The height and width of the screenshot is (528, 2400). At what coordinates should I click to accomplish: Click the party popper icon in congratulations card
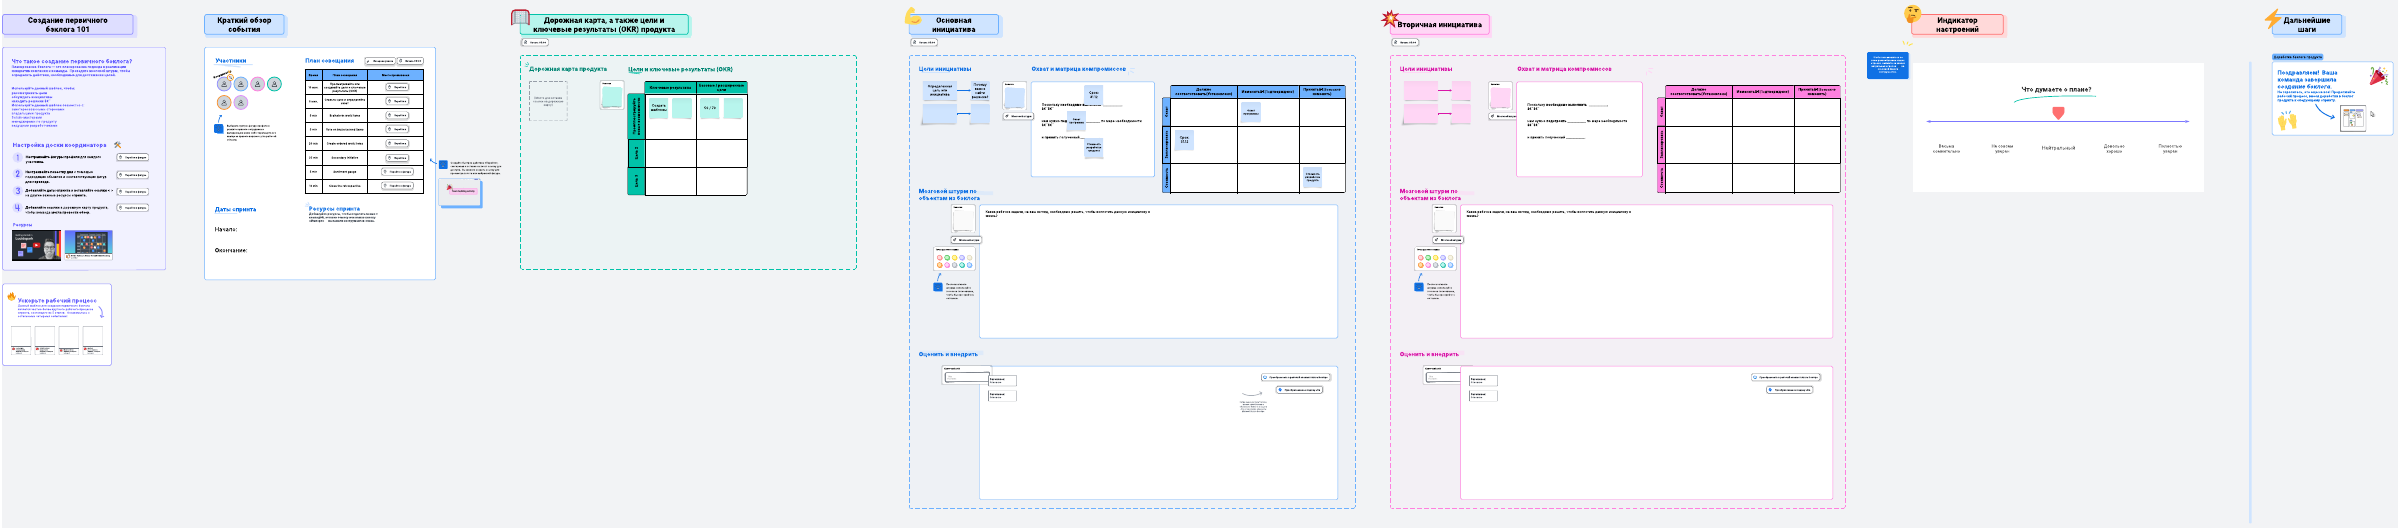pyautogui.click(x=2378, y=77)
